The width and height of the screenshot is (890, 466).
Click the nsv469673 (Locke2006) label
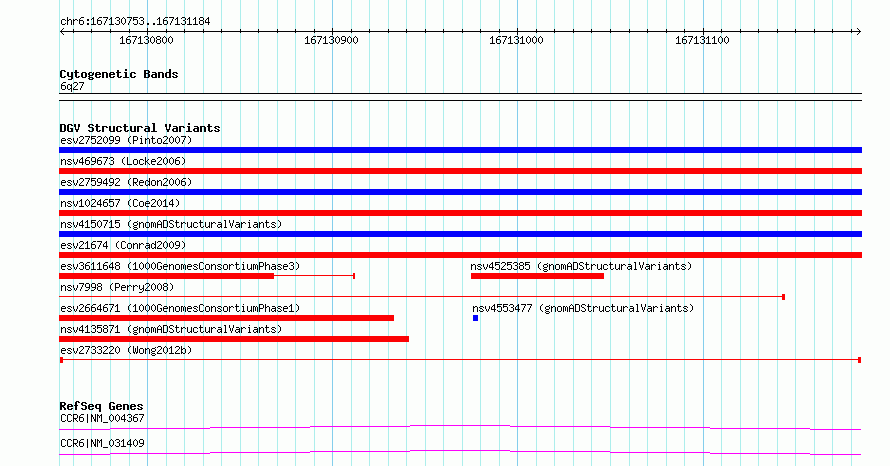coord(123,161)
